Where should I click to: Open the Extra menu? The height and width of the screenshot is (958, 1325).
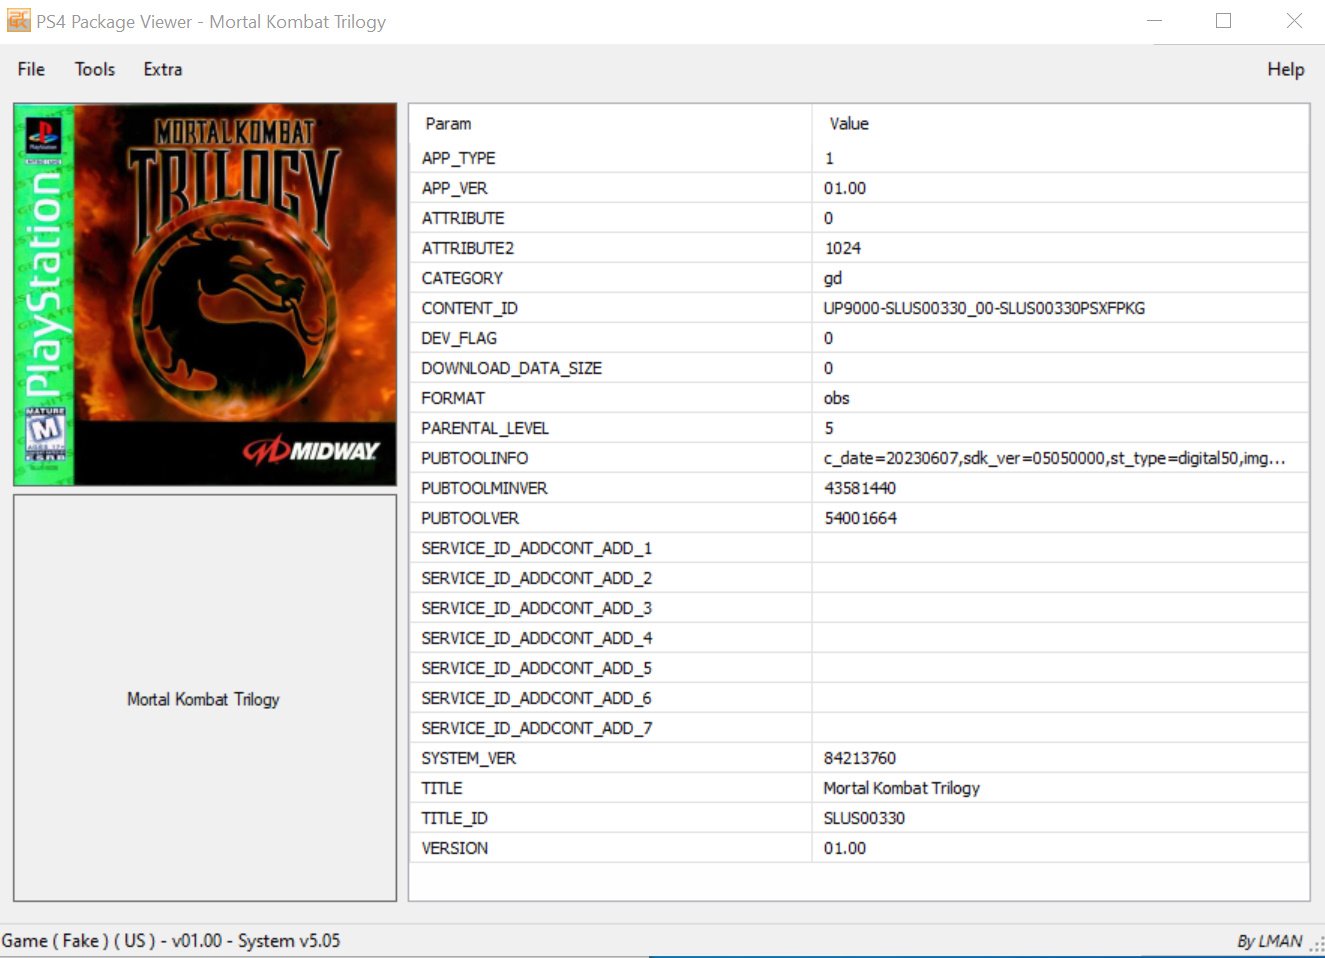[x=162, y=69]
